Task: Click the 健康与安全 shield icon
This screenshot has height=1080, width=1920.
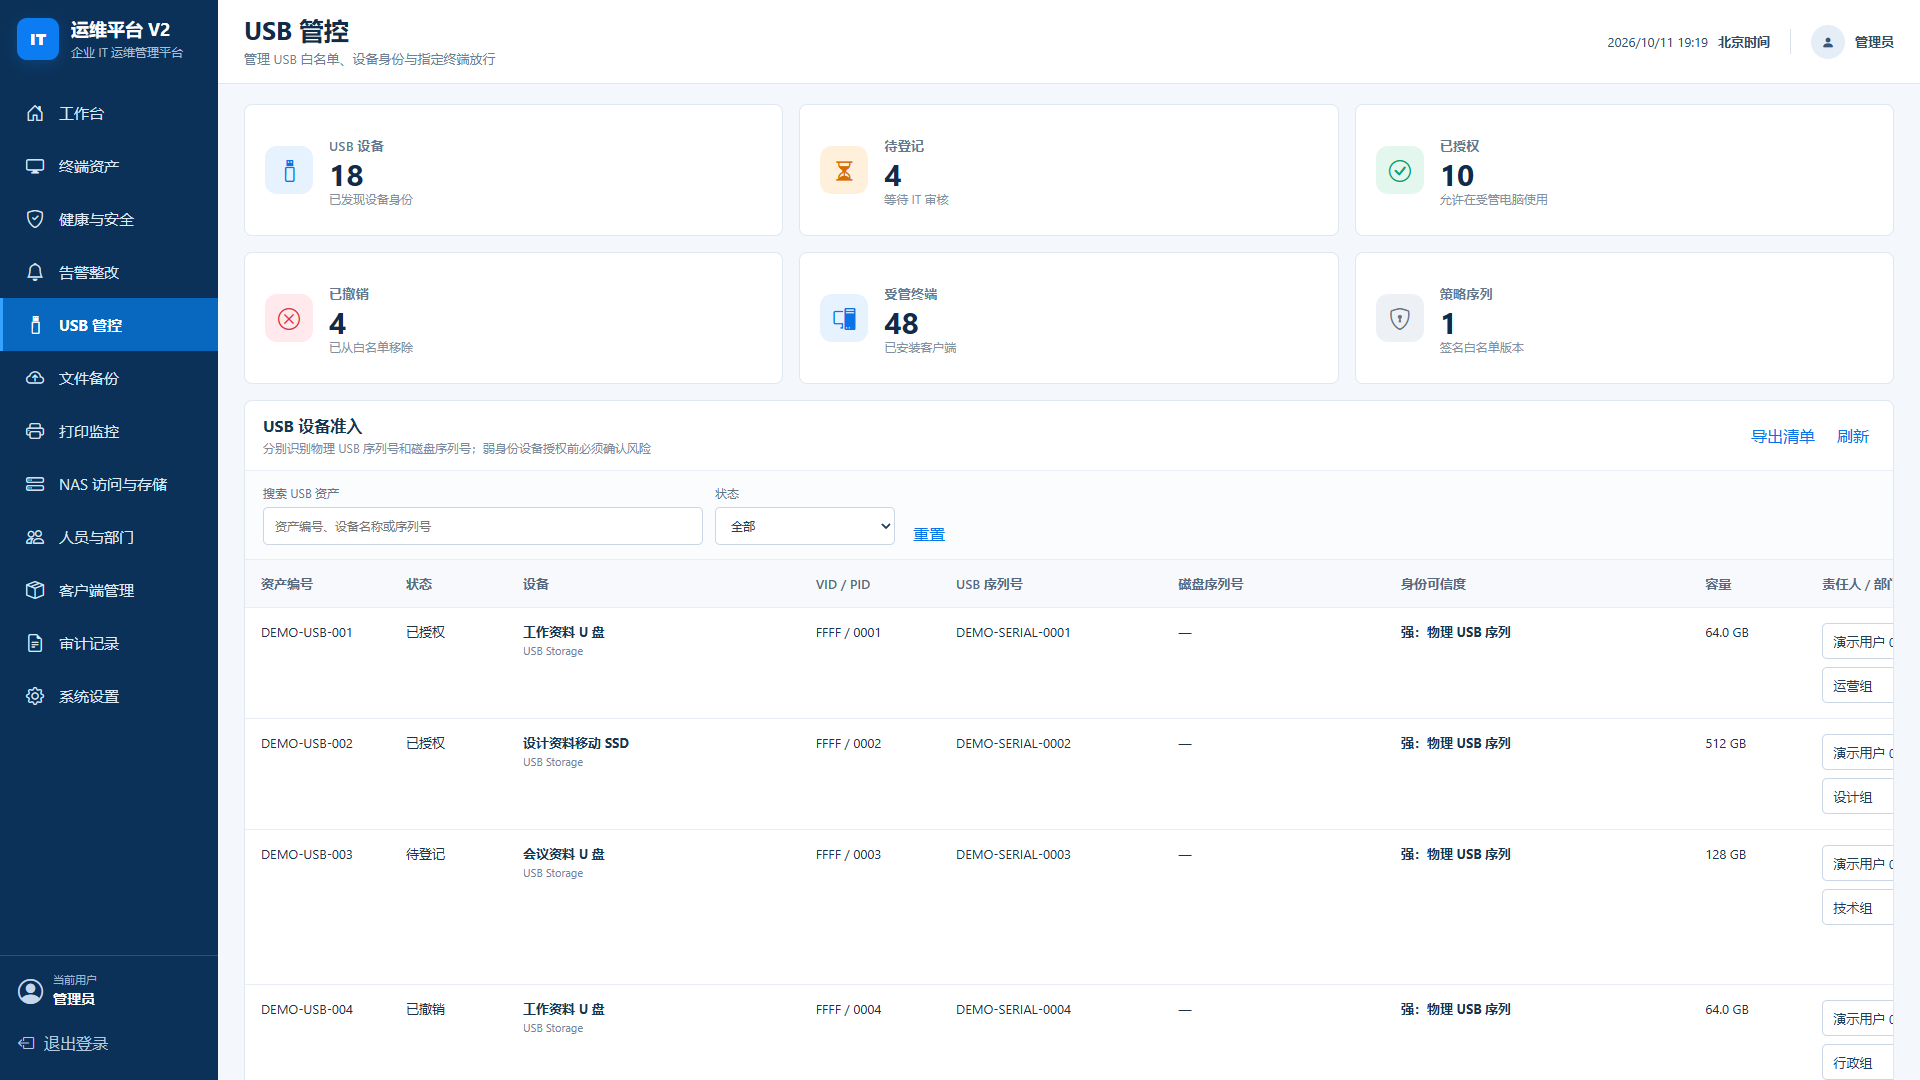Action: coord(35,219)
